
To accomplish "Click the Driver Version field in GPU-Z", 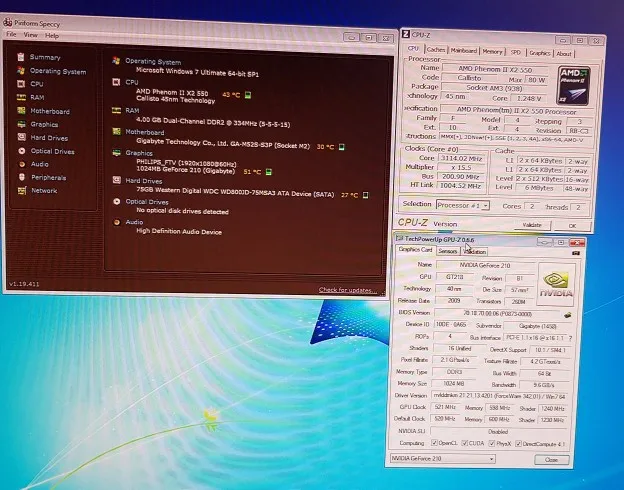I will [x=499, y=396].
